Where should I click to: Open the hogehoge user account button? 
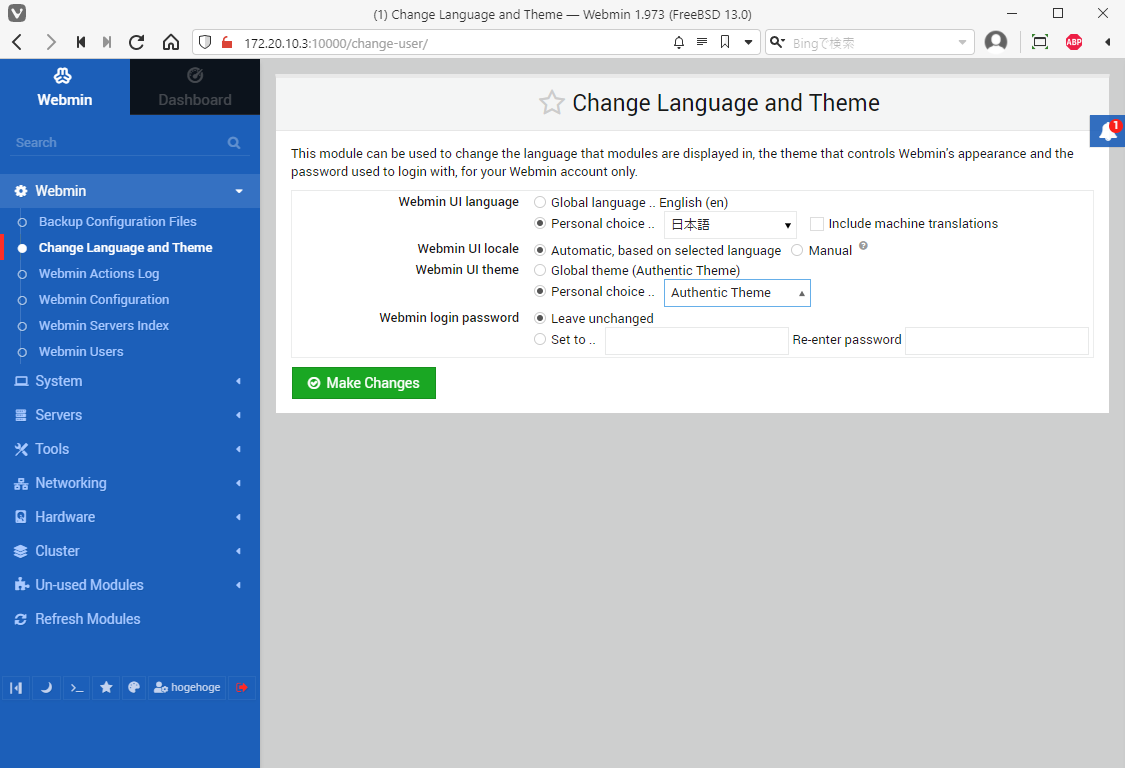click(187, 688)
